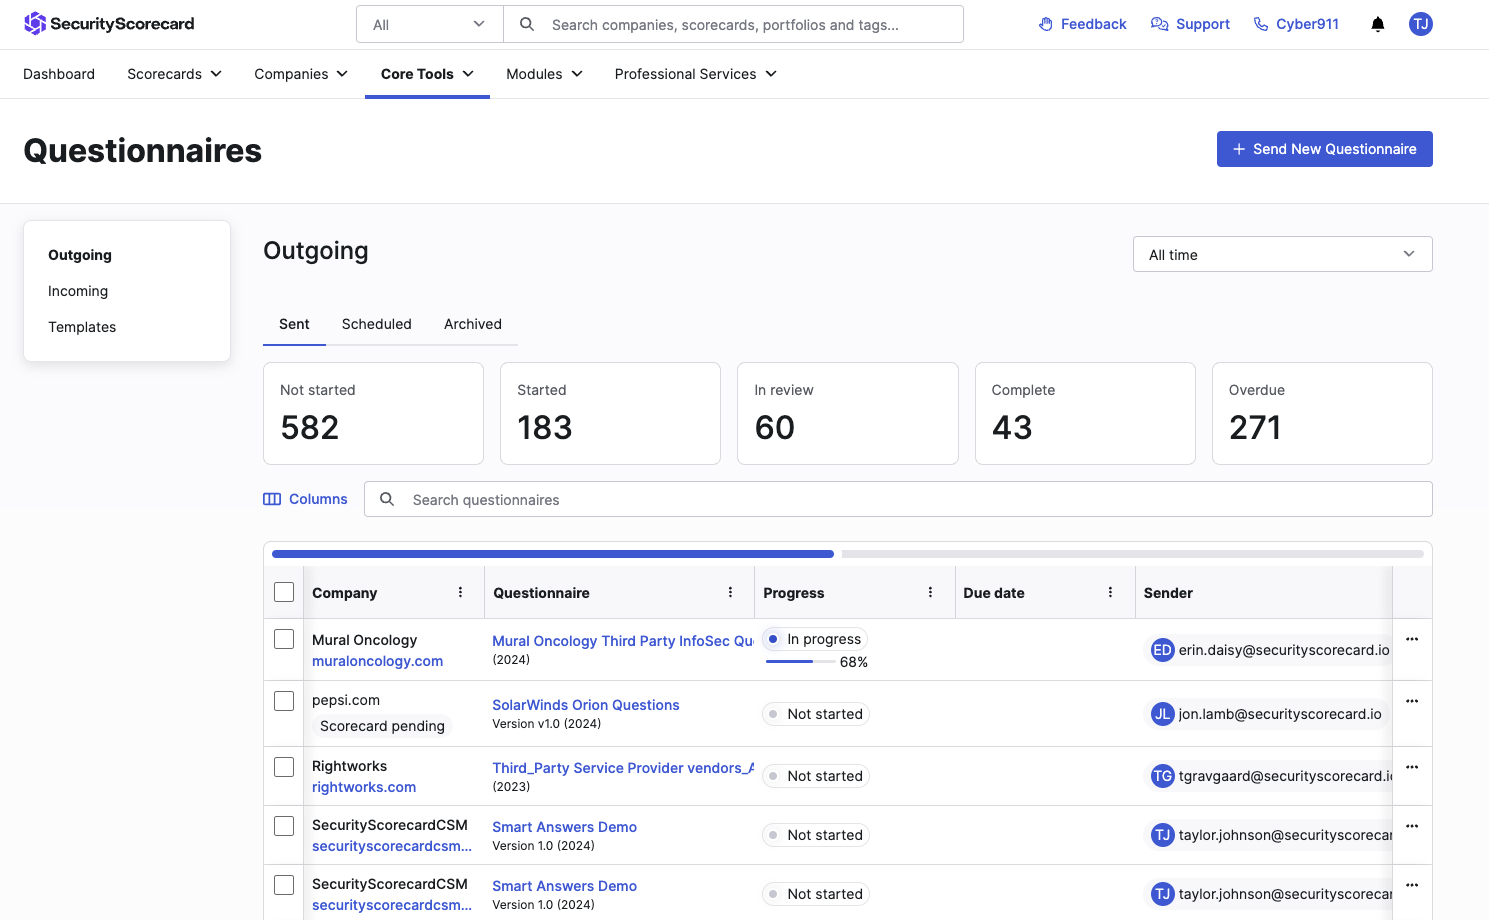
Task: Filter by Overdue card
Action: 1322,413
